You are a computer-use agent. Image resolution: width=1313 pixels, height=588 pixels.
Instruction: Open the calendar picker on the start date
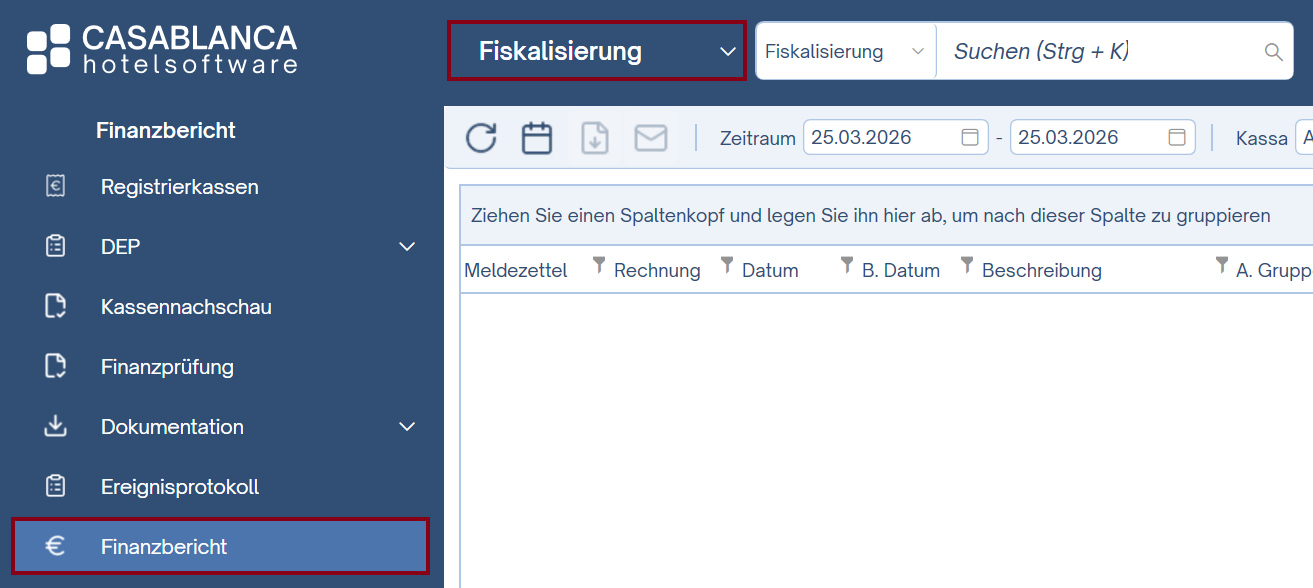point(969,137)
